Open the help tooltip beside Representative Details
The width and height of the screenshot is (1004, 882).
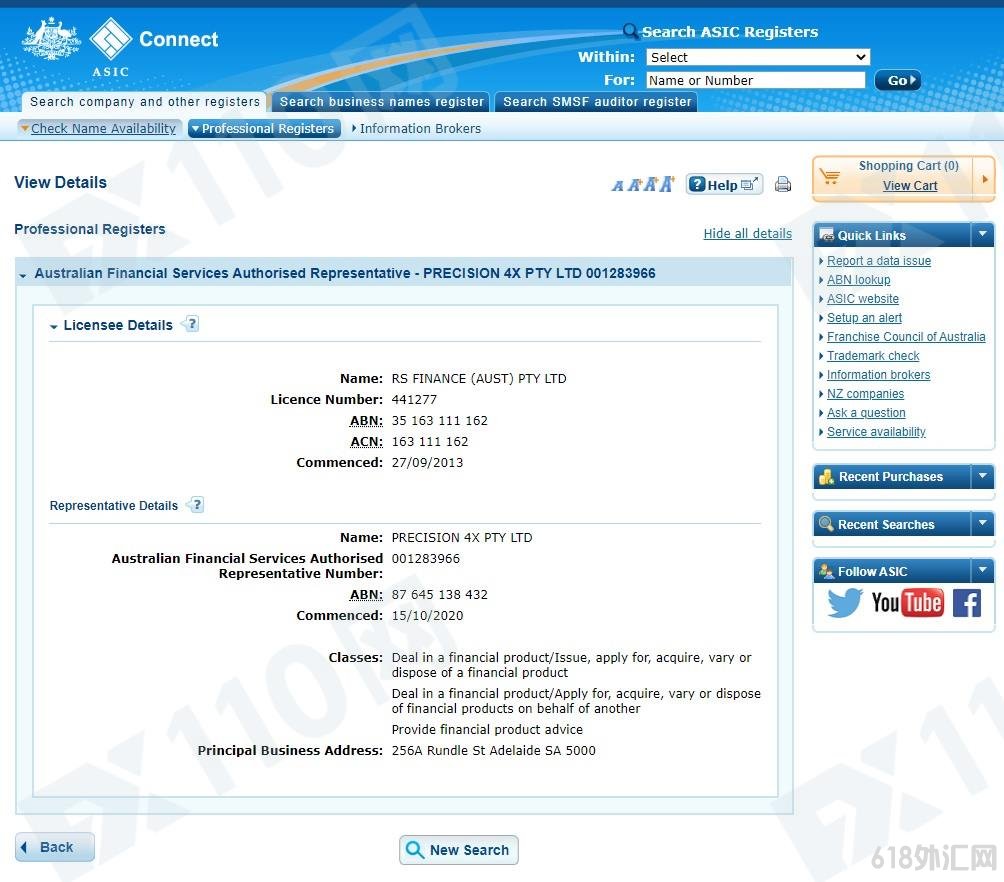197,505
